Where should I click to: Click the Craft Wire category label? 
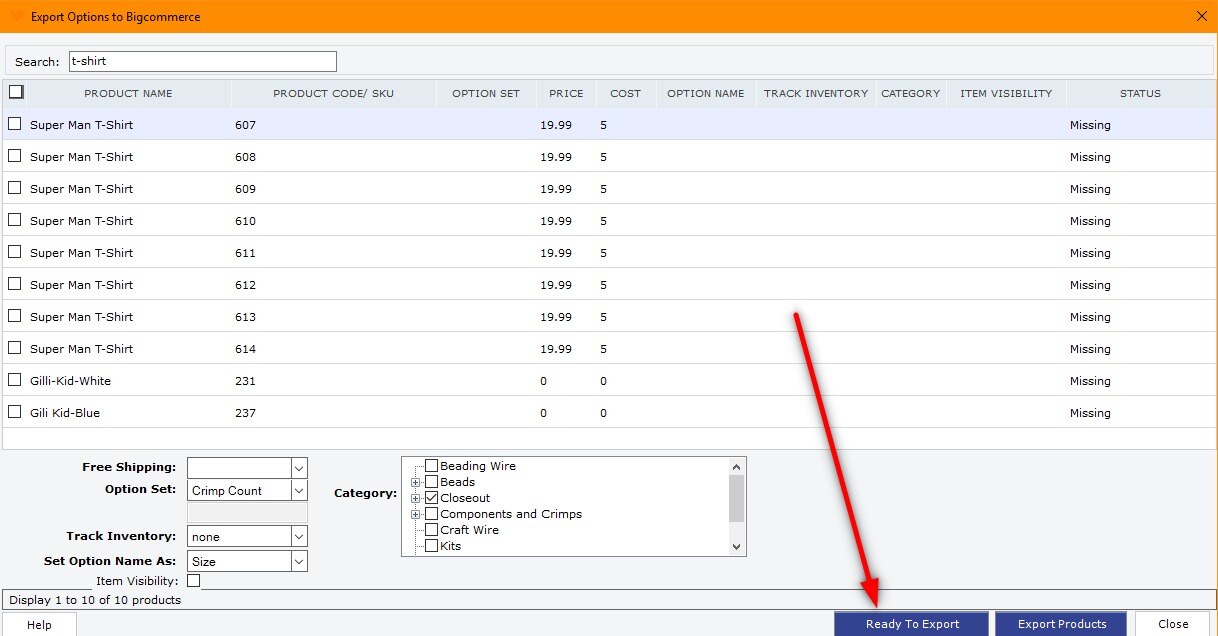coord(469,530)
